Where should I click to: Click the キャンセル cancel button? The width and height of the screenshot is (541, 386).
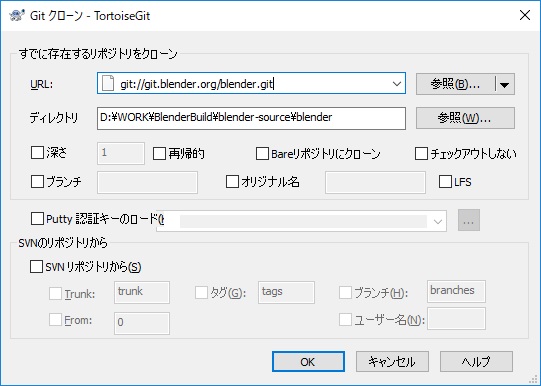(392, 362)
